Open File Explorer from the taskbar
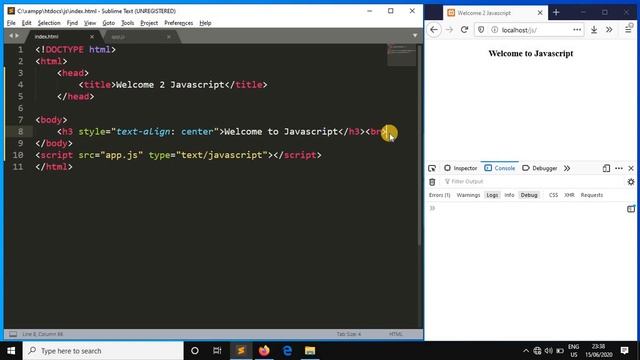This screenshot has width=640, height=360. point(310,351)
